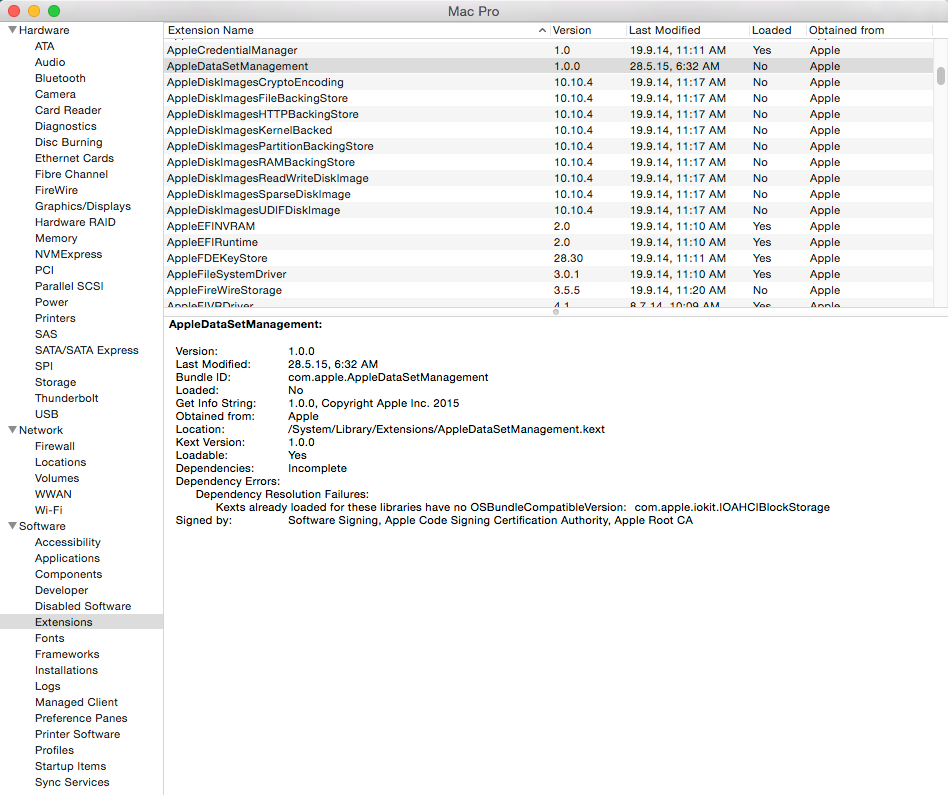Viewport: 948px width, 795px height.
Task: Open Preference Panes section
Action: pos(81,718)
